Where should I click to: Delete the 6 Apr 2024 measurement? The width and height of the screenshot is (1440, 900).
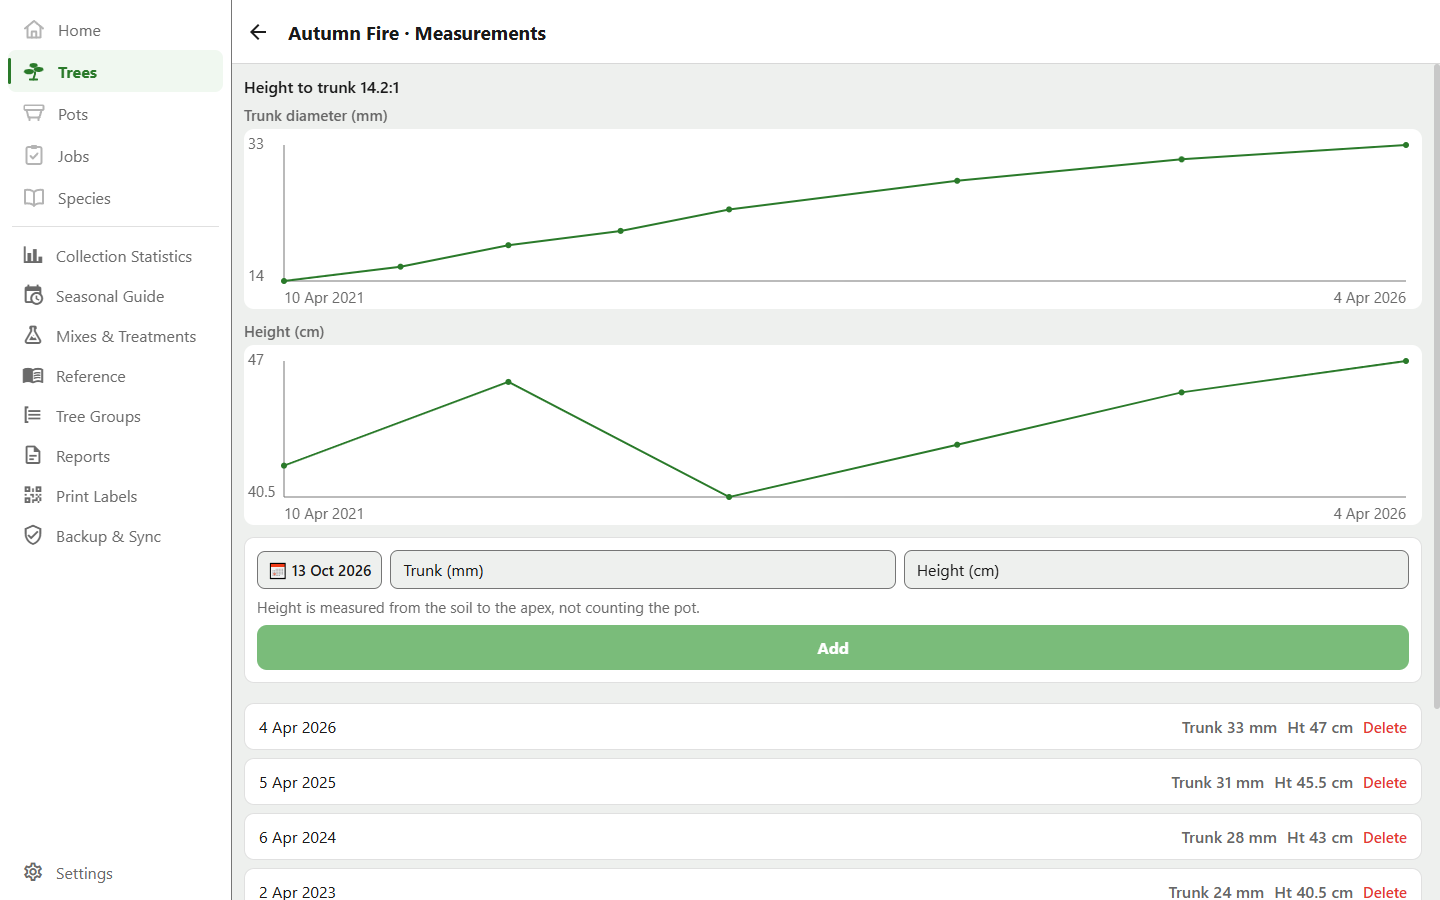point(1384,838)
